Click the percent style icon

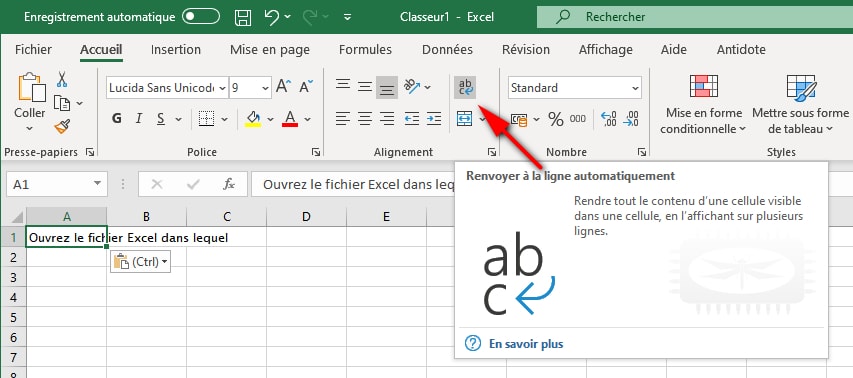[x=555, y=119]
